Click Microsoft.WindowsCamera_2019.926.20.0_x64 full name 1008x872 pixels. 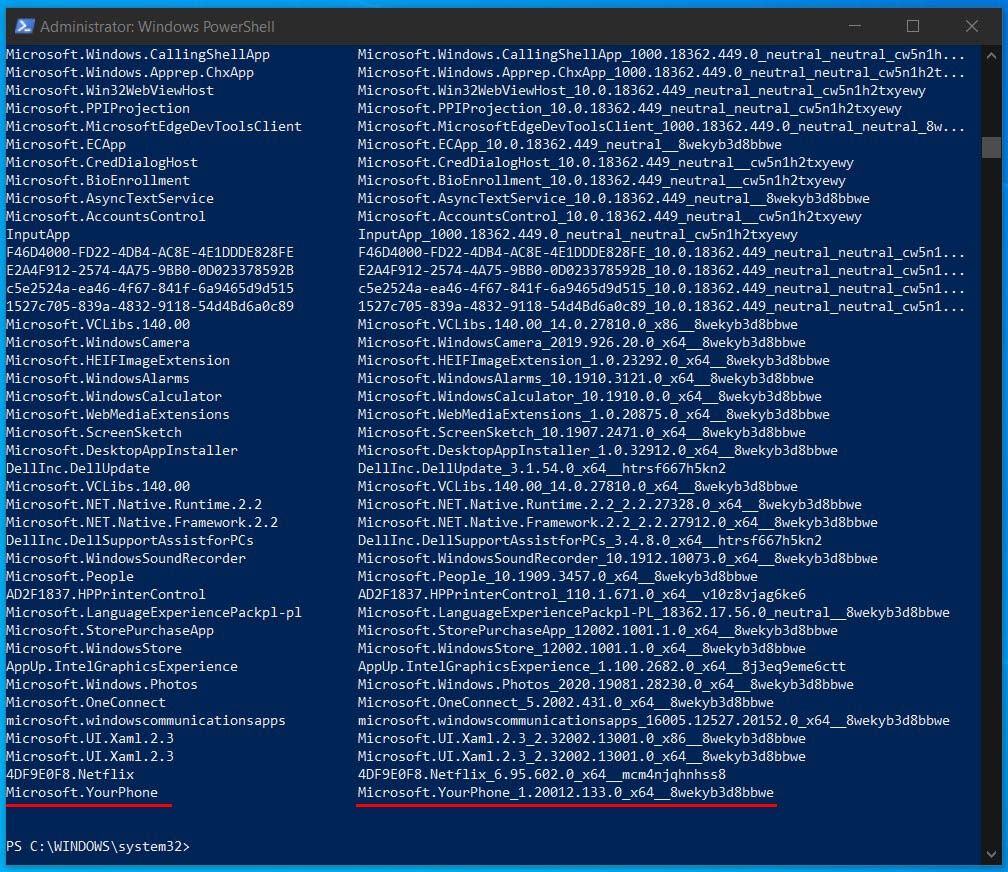pos(582,342)
